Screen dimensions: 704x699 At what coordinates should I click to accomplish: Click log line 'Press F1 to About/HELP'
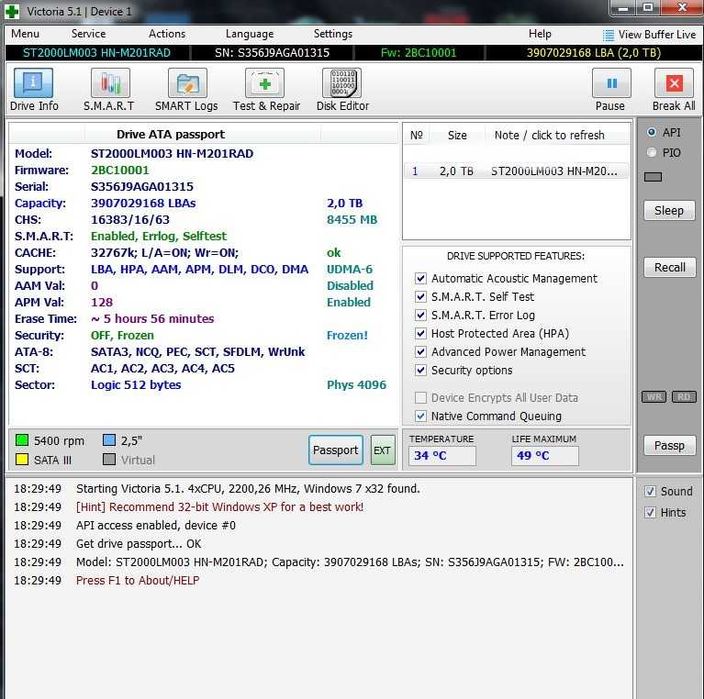(x=138, y=580)
